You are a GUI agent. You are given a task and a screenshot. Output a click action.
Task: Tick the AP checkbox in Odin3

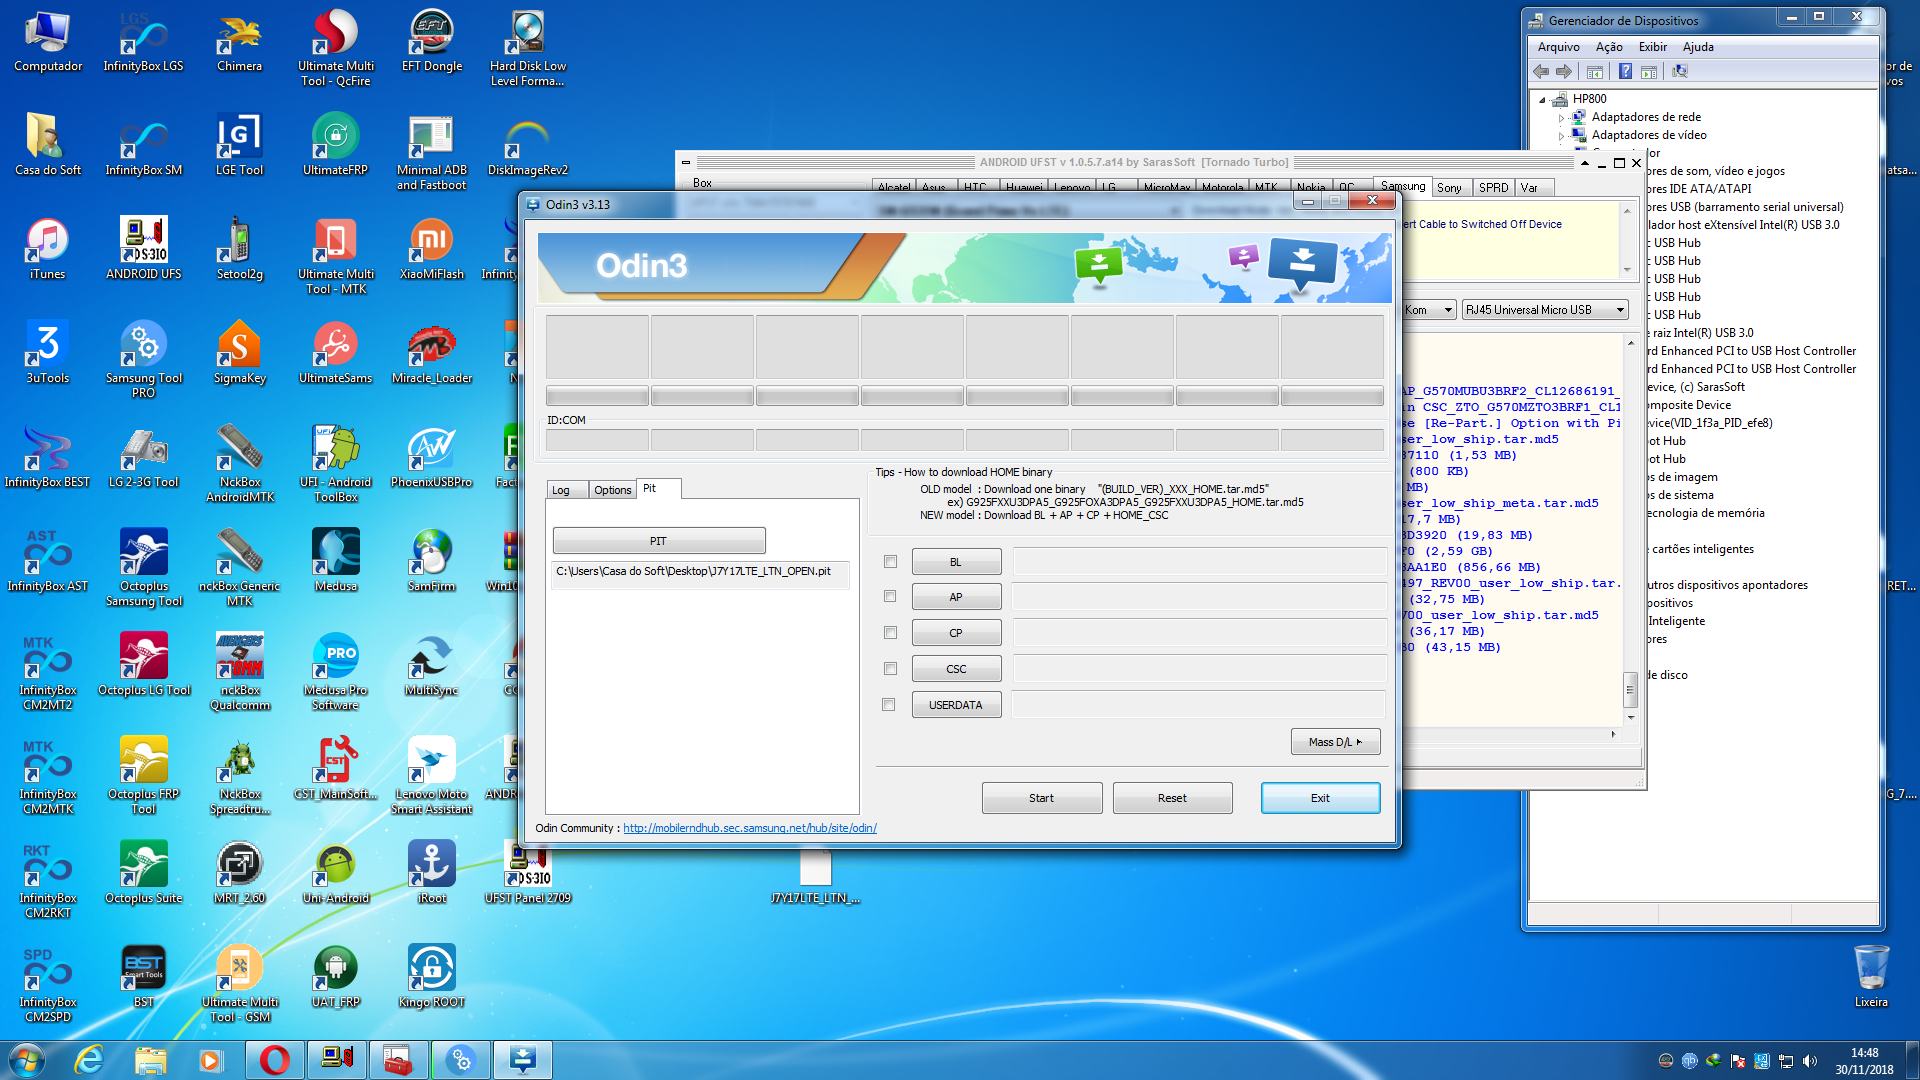coord(890,597)
